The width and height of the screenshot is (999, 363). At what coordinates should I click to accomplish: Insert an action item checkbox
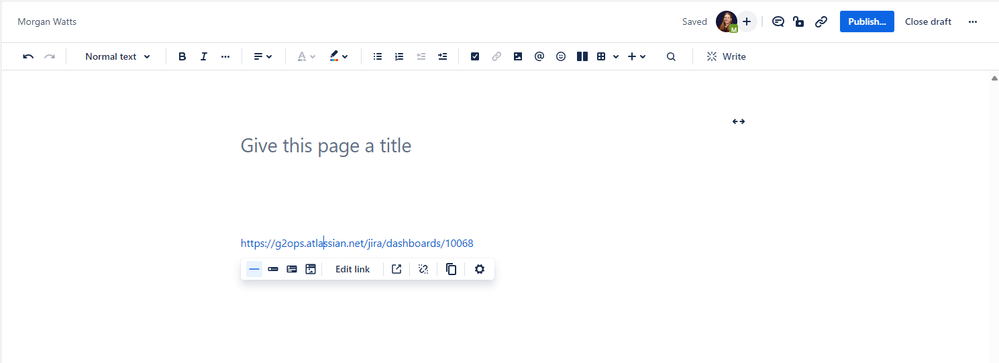(x=475, y=57)
